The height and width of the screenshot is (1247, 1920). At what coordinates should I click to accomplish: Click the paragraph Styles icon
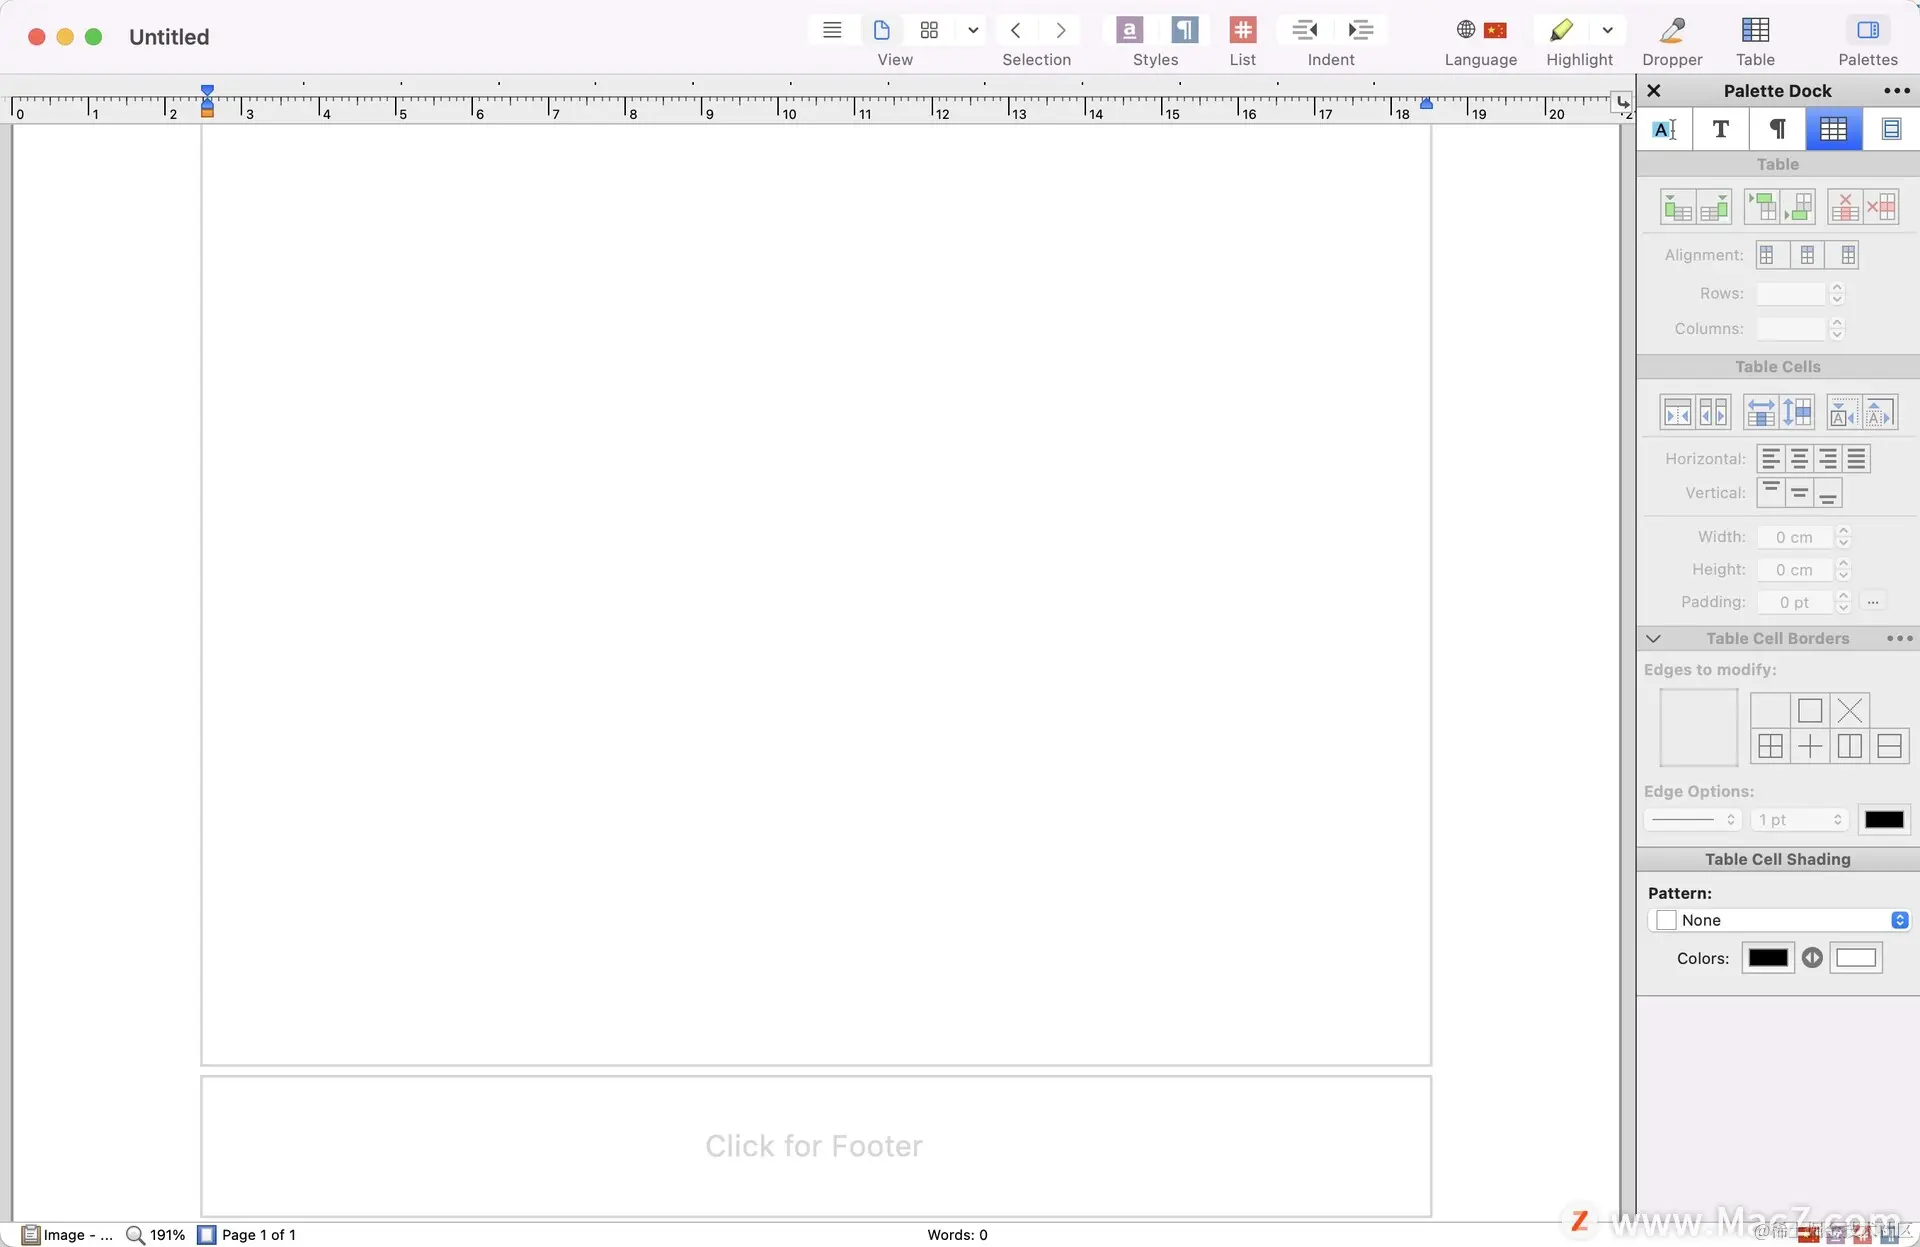pyautogui.click(x=1185, y=30)
